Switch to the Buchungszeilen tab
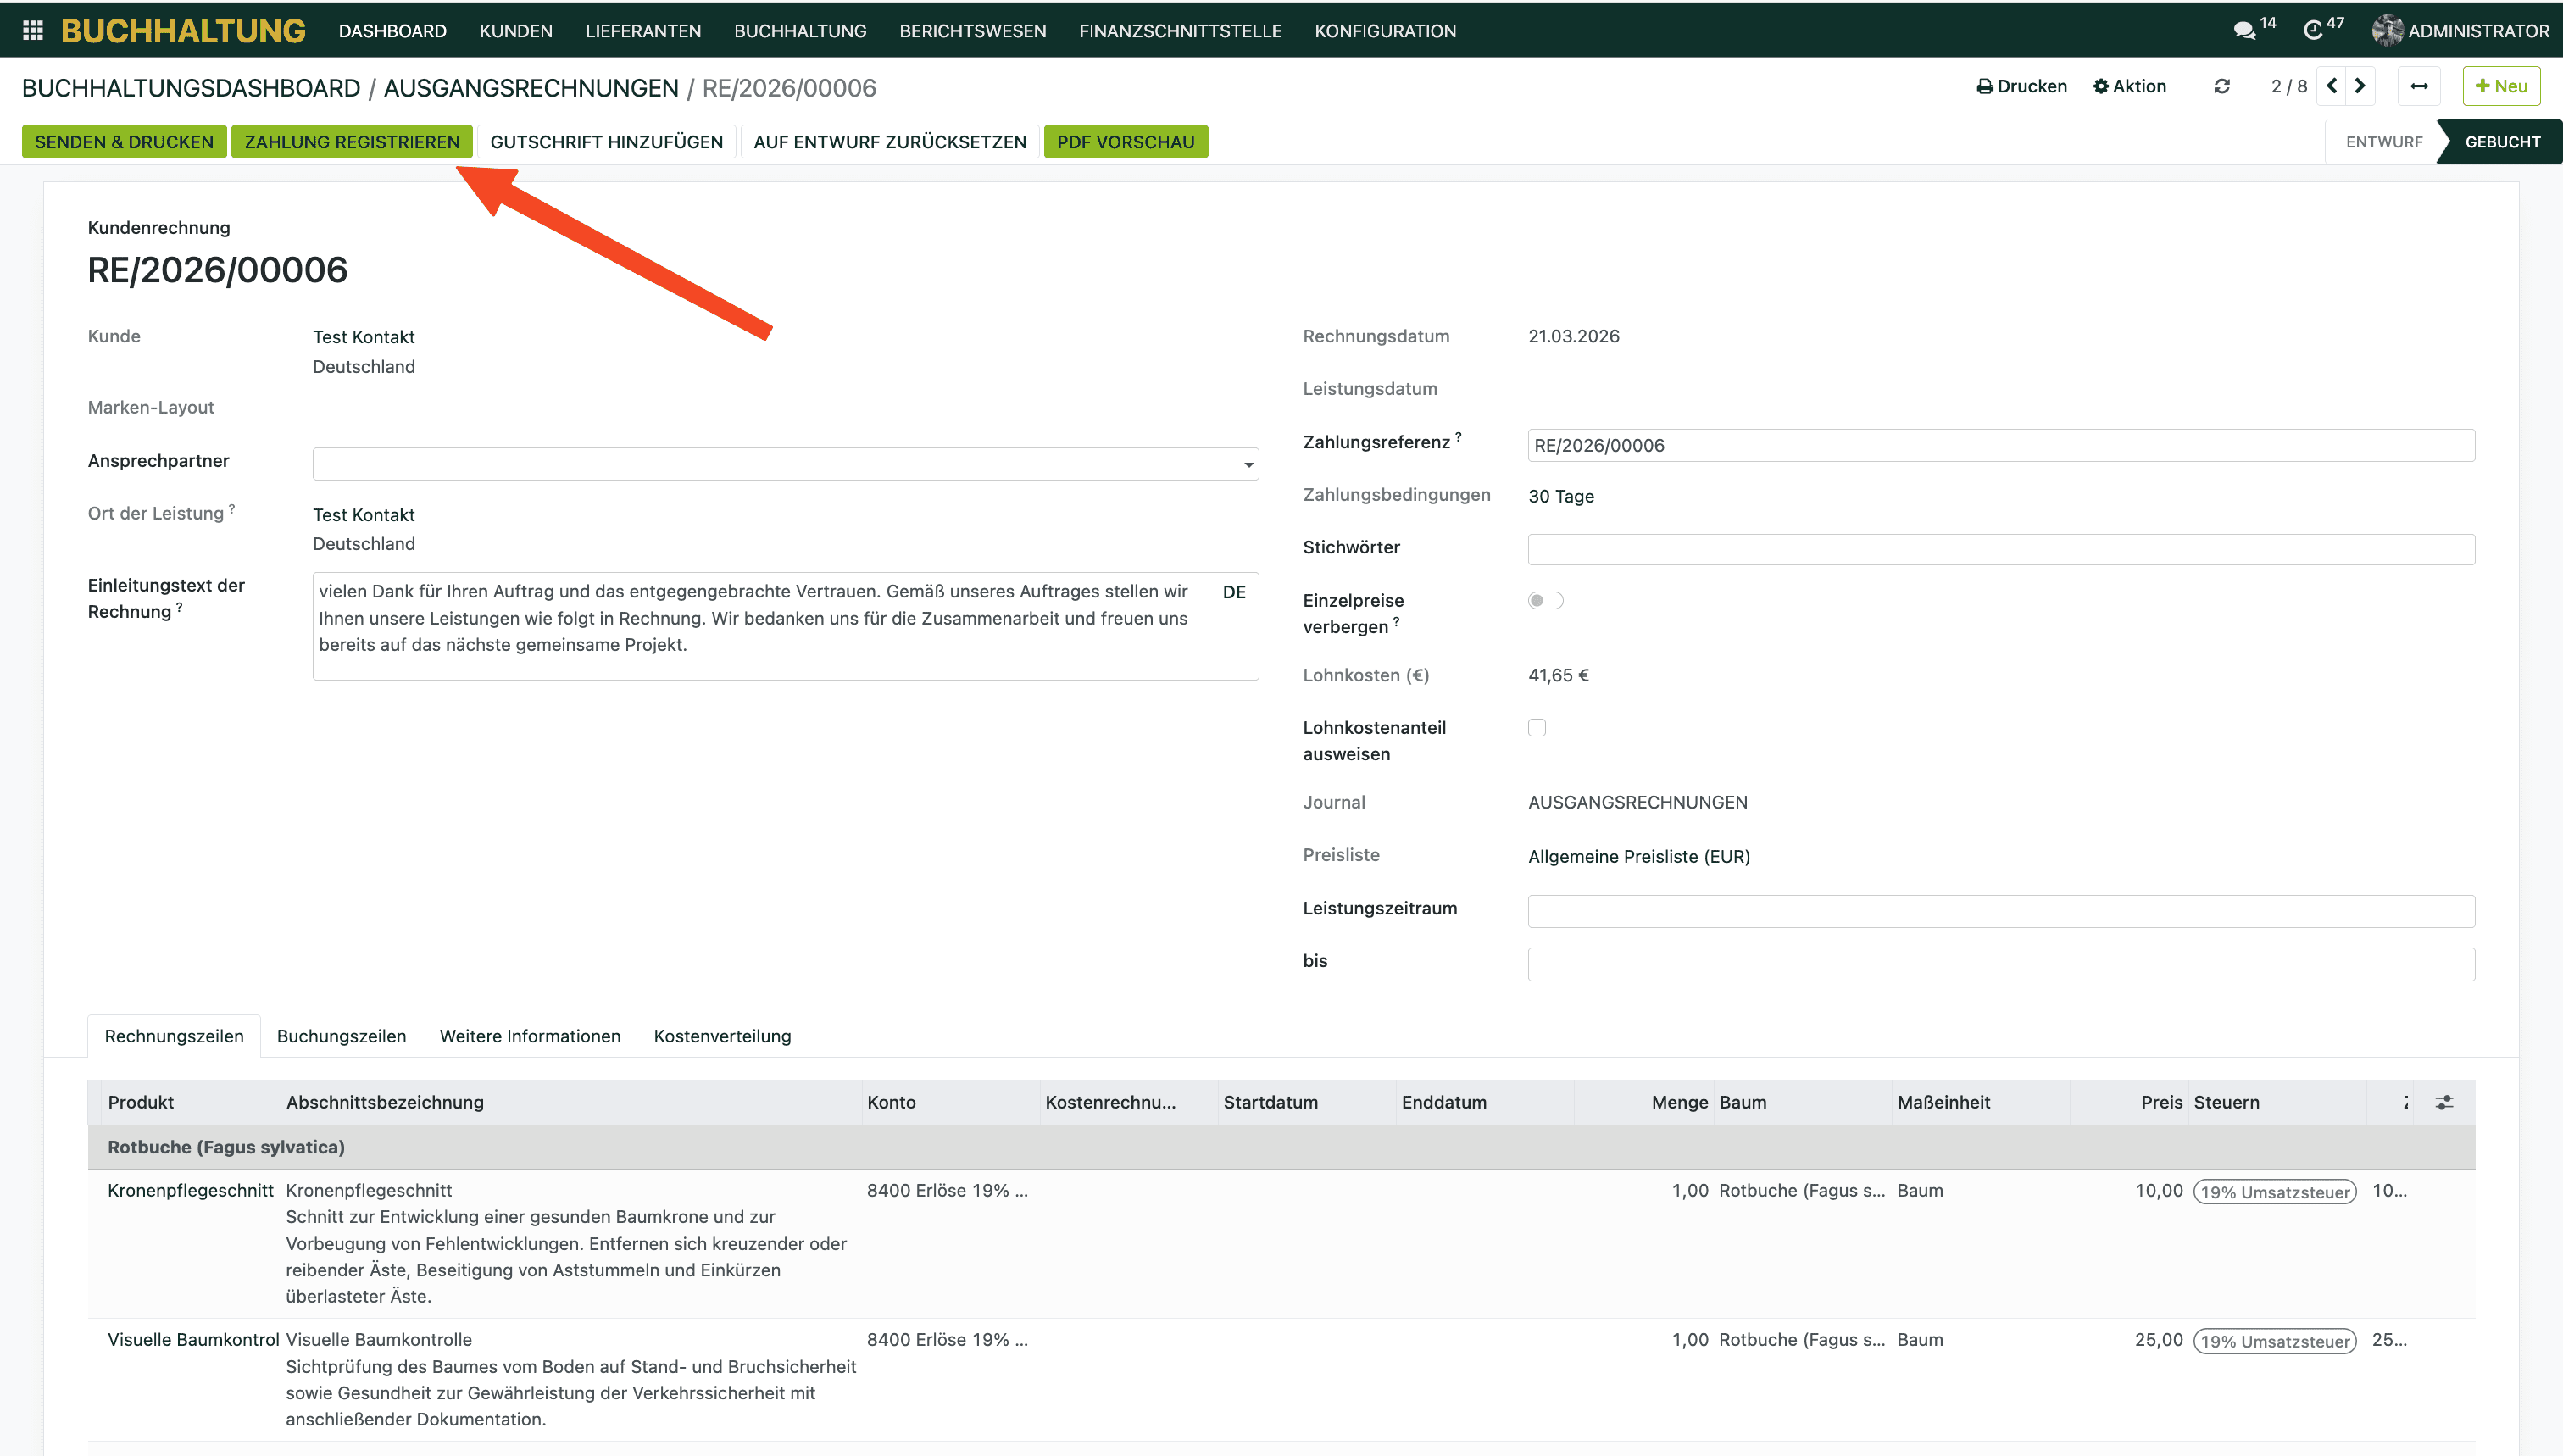Screen dimensions: 2563x1456 (341, 1036)
